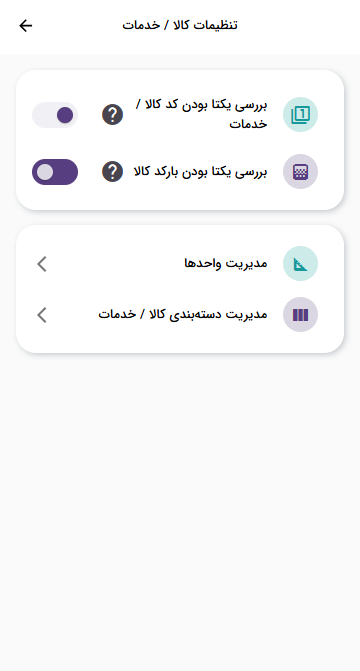
Task: Click the teal ruler units icon
Action: pyautogui.click(x=300, y=264)
